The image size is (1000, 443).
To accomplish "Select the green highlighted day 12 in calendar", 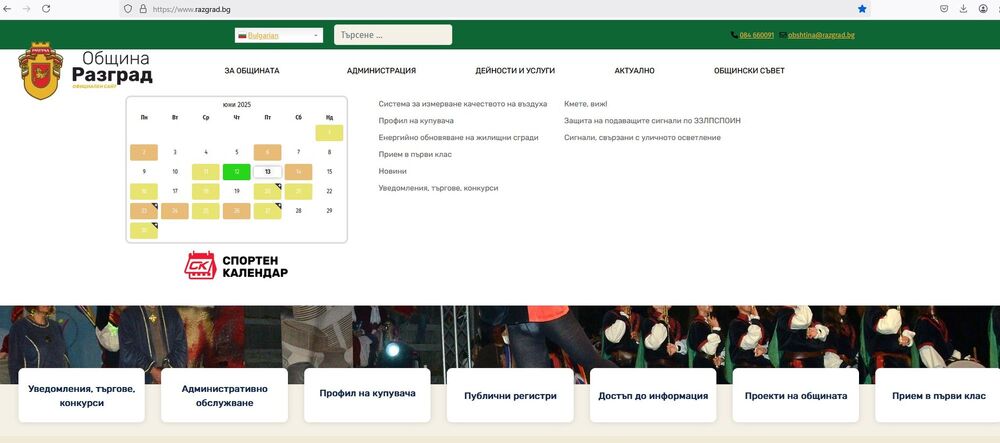I will click(237, 171).
